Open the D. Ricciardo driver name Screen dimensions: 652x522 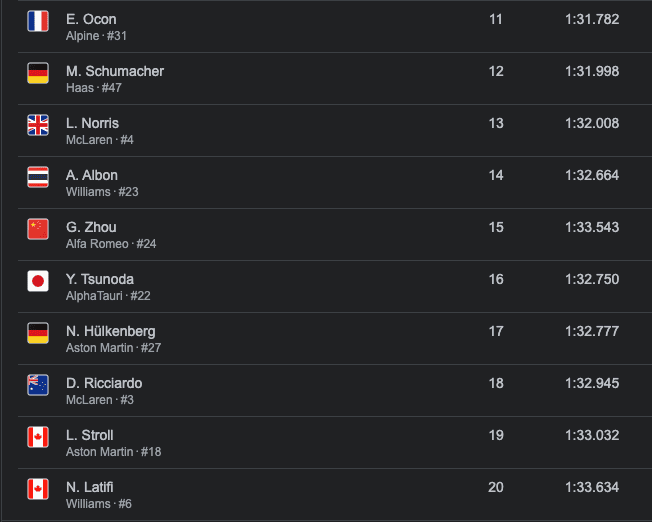pos(104,383)
